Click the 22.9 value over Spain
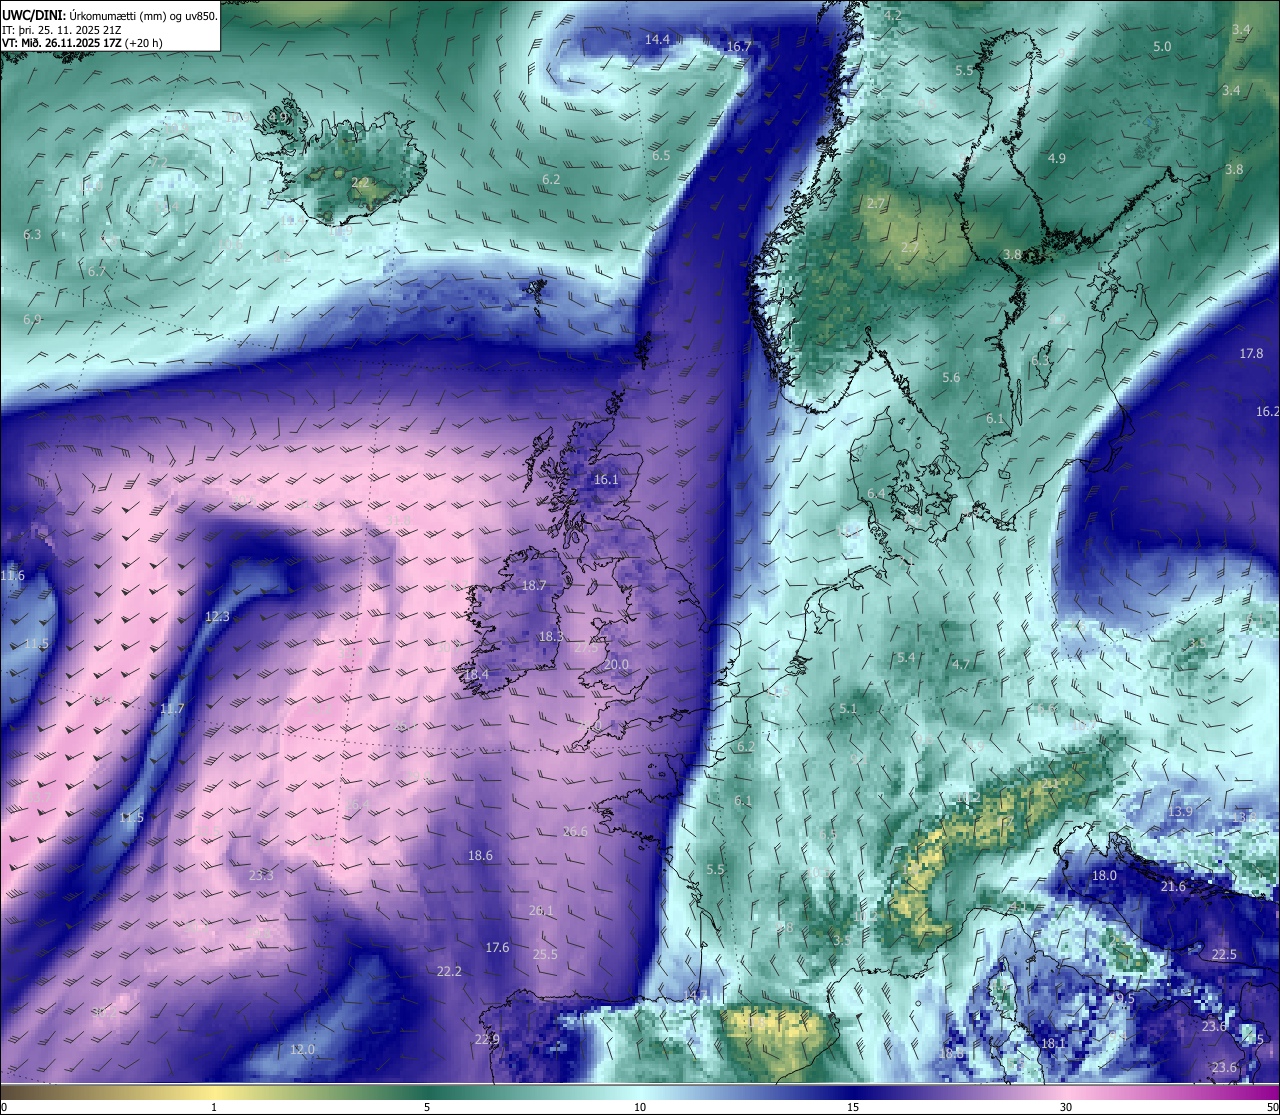The image size is (1280, 1115). tap(487, 1040)
